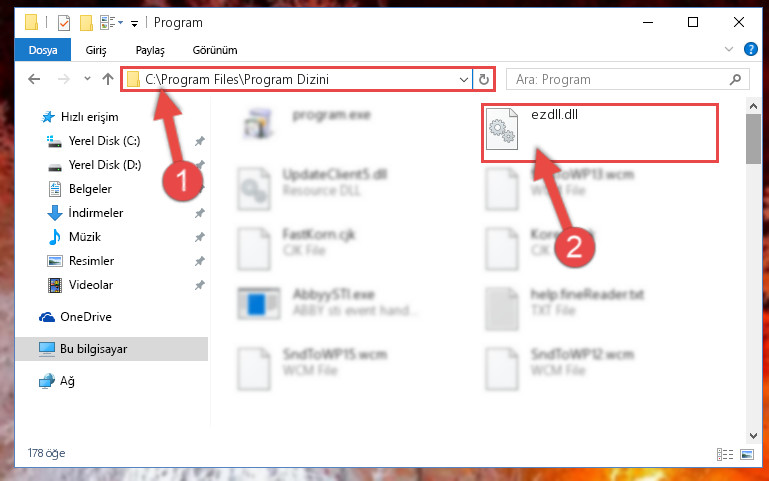769x481 pixels.
Task: Expand the ribbon with the chevron
Action: point(729,49)
